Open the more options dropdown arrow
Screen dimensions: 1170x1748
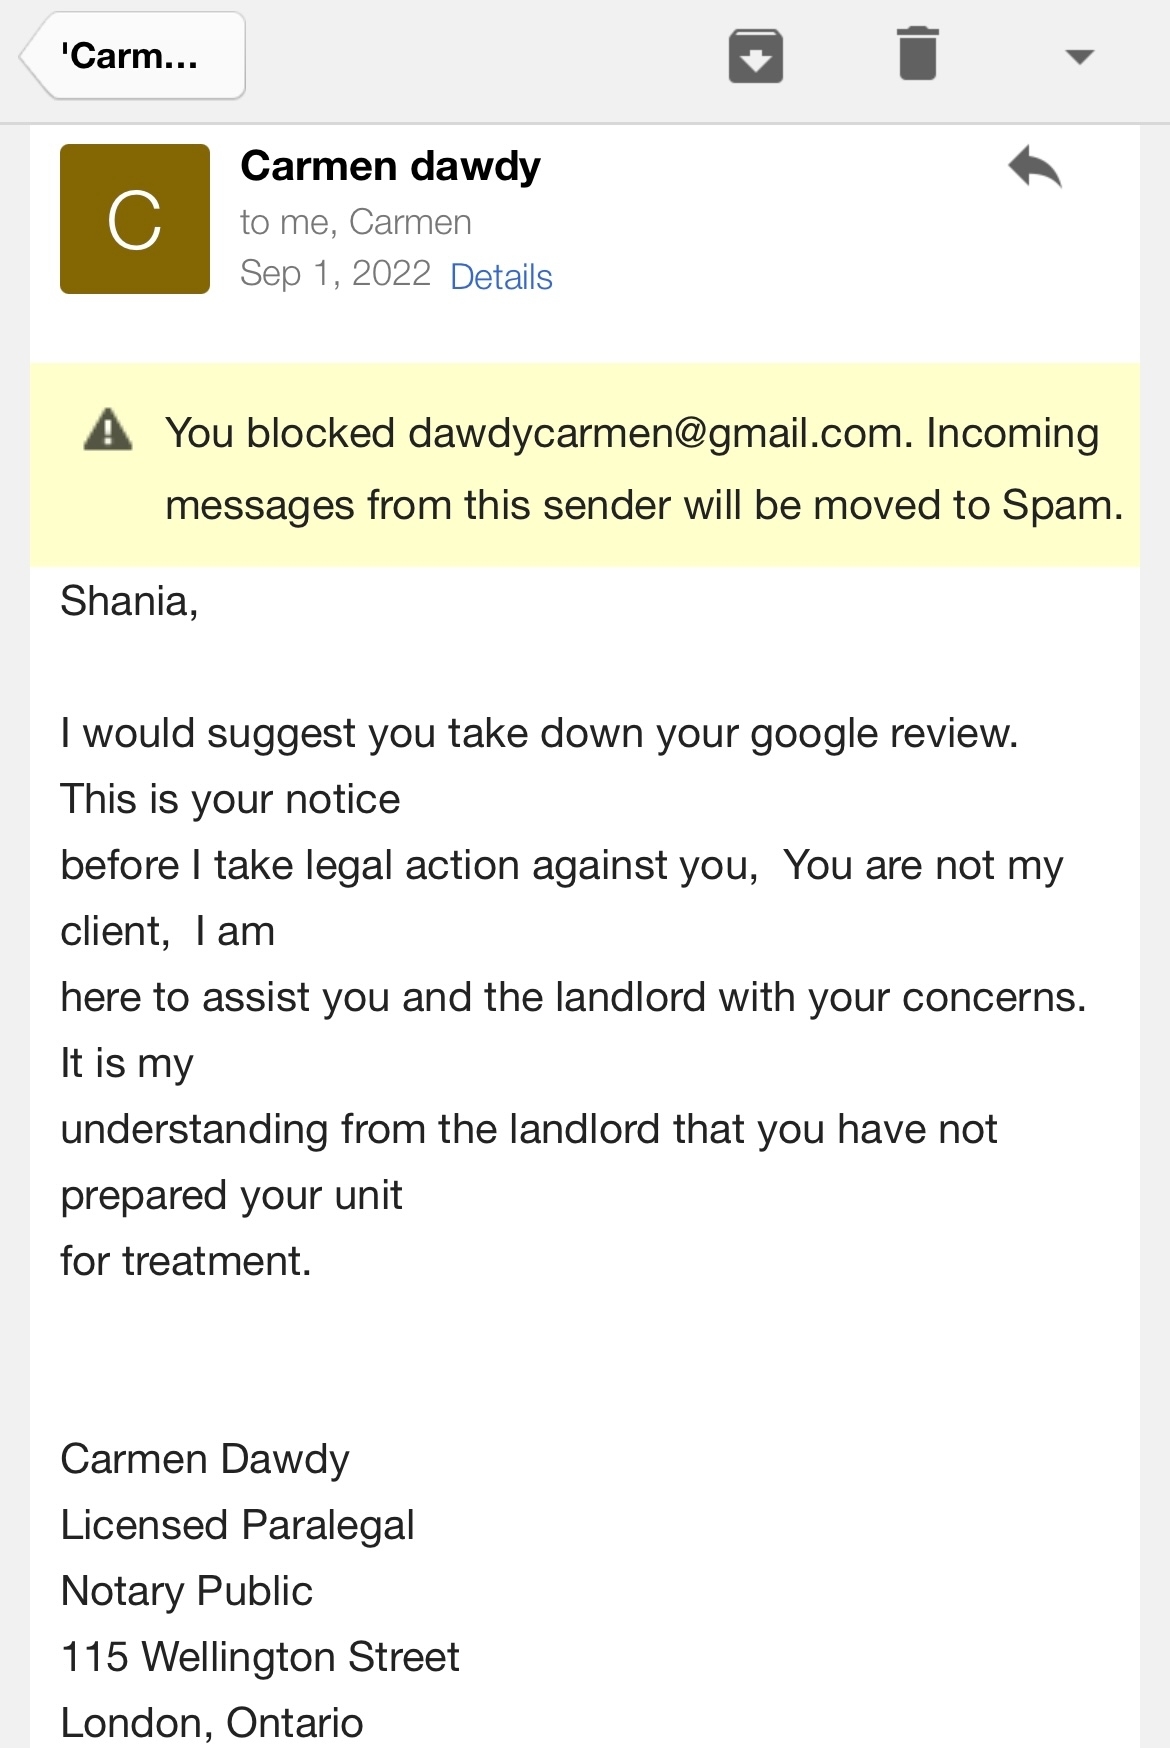click(x=1080, y=57)
